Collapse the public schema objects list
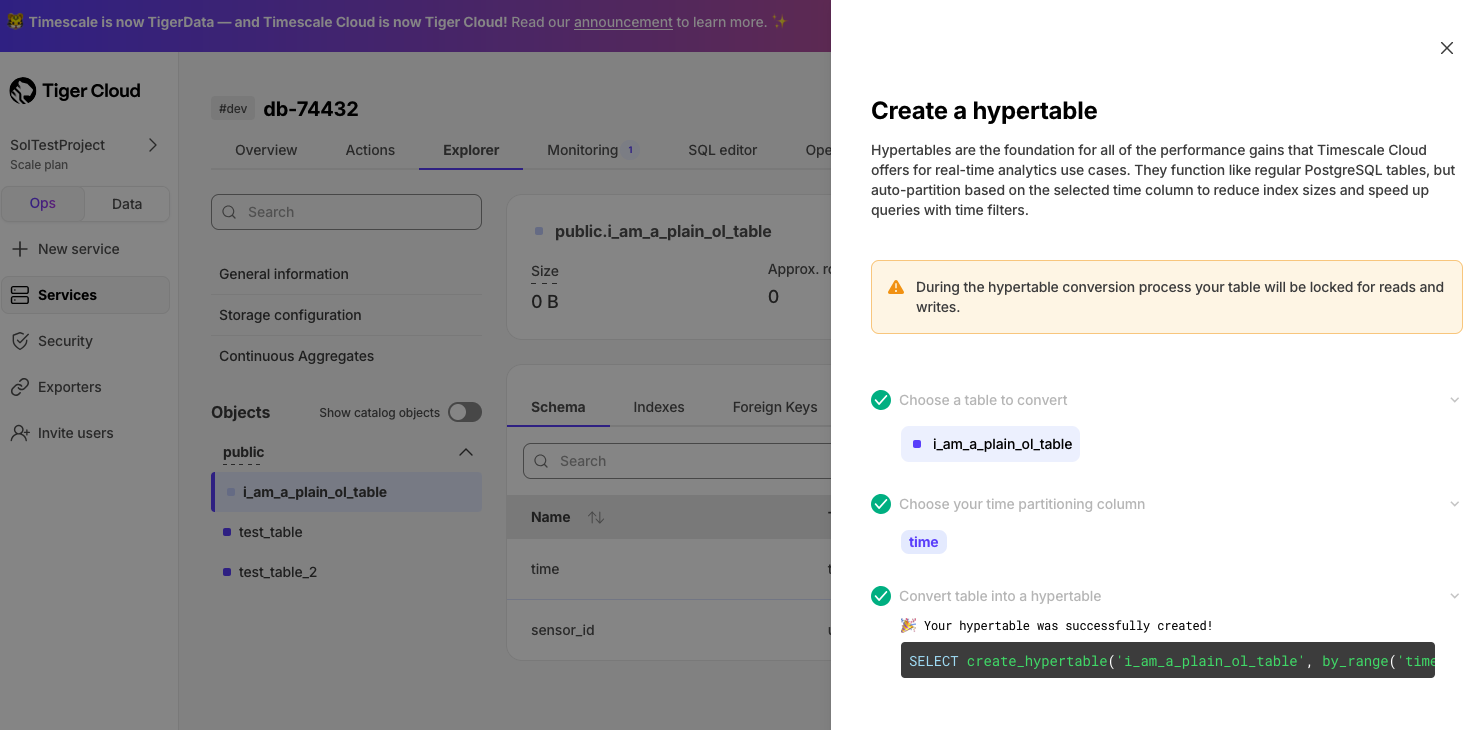The width and height of the screenshot is (1480, 730). pos(465,452)
